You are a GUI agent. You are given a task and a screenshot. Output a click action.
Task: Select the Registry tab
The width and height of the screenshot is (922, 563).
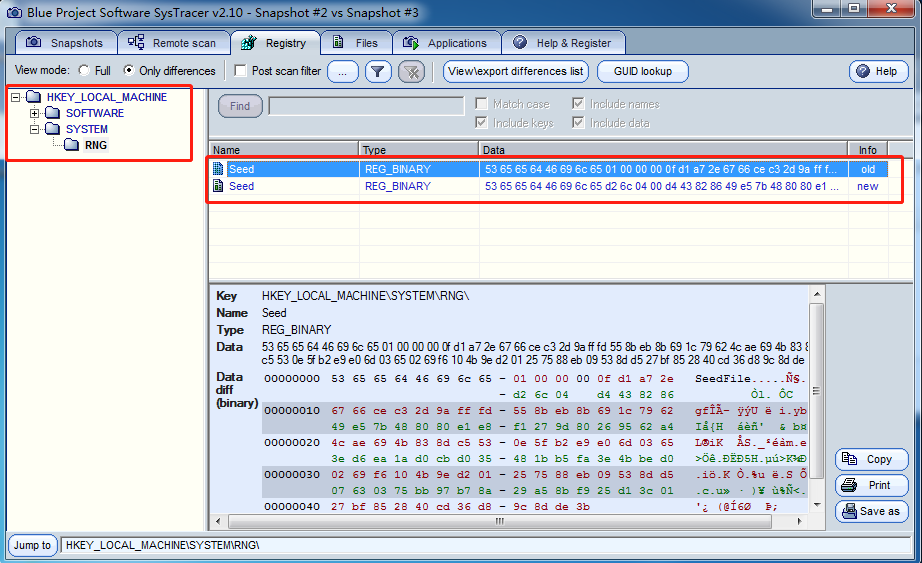[x=275, y=42]
